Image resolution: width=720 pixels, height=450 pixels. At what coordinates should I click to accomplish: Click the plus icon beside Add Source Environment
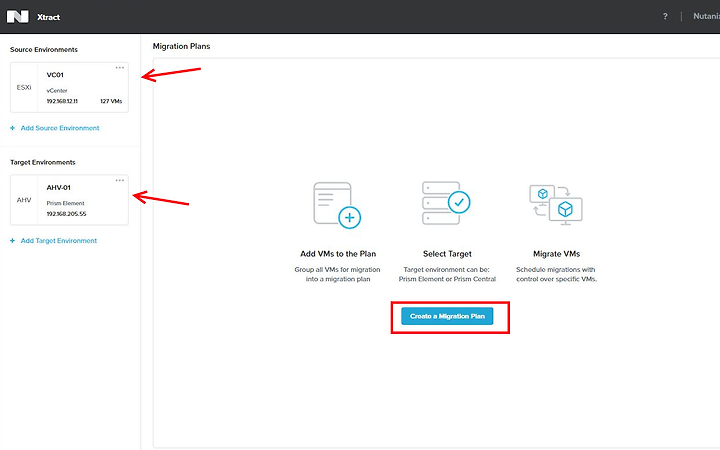[12, 128]
